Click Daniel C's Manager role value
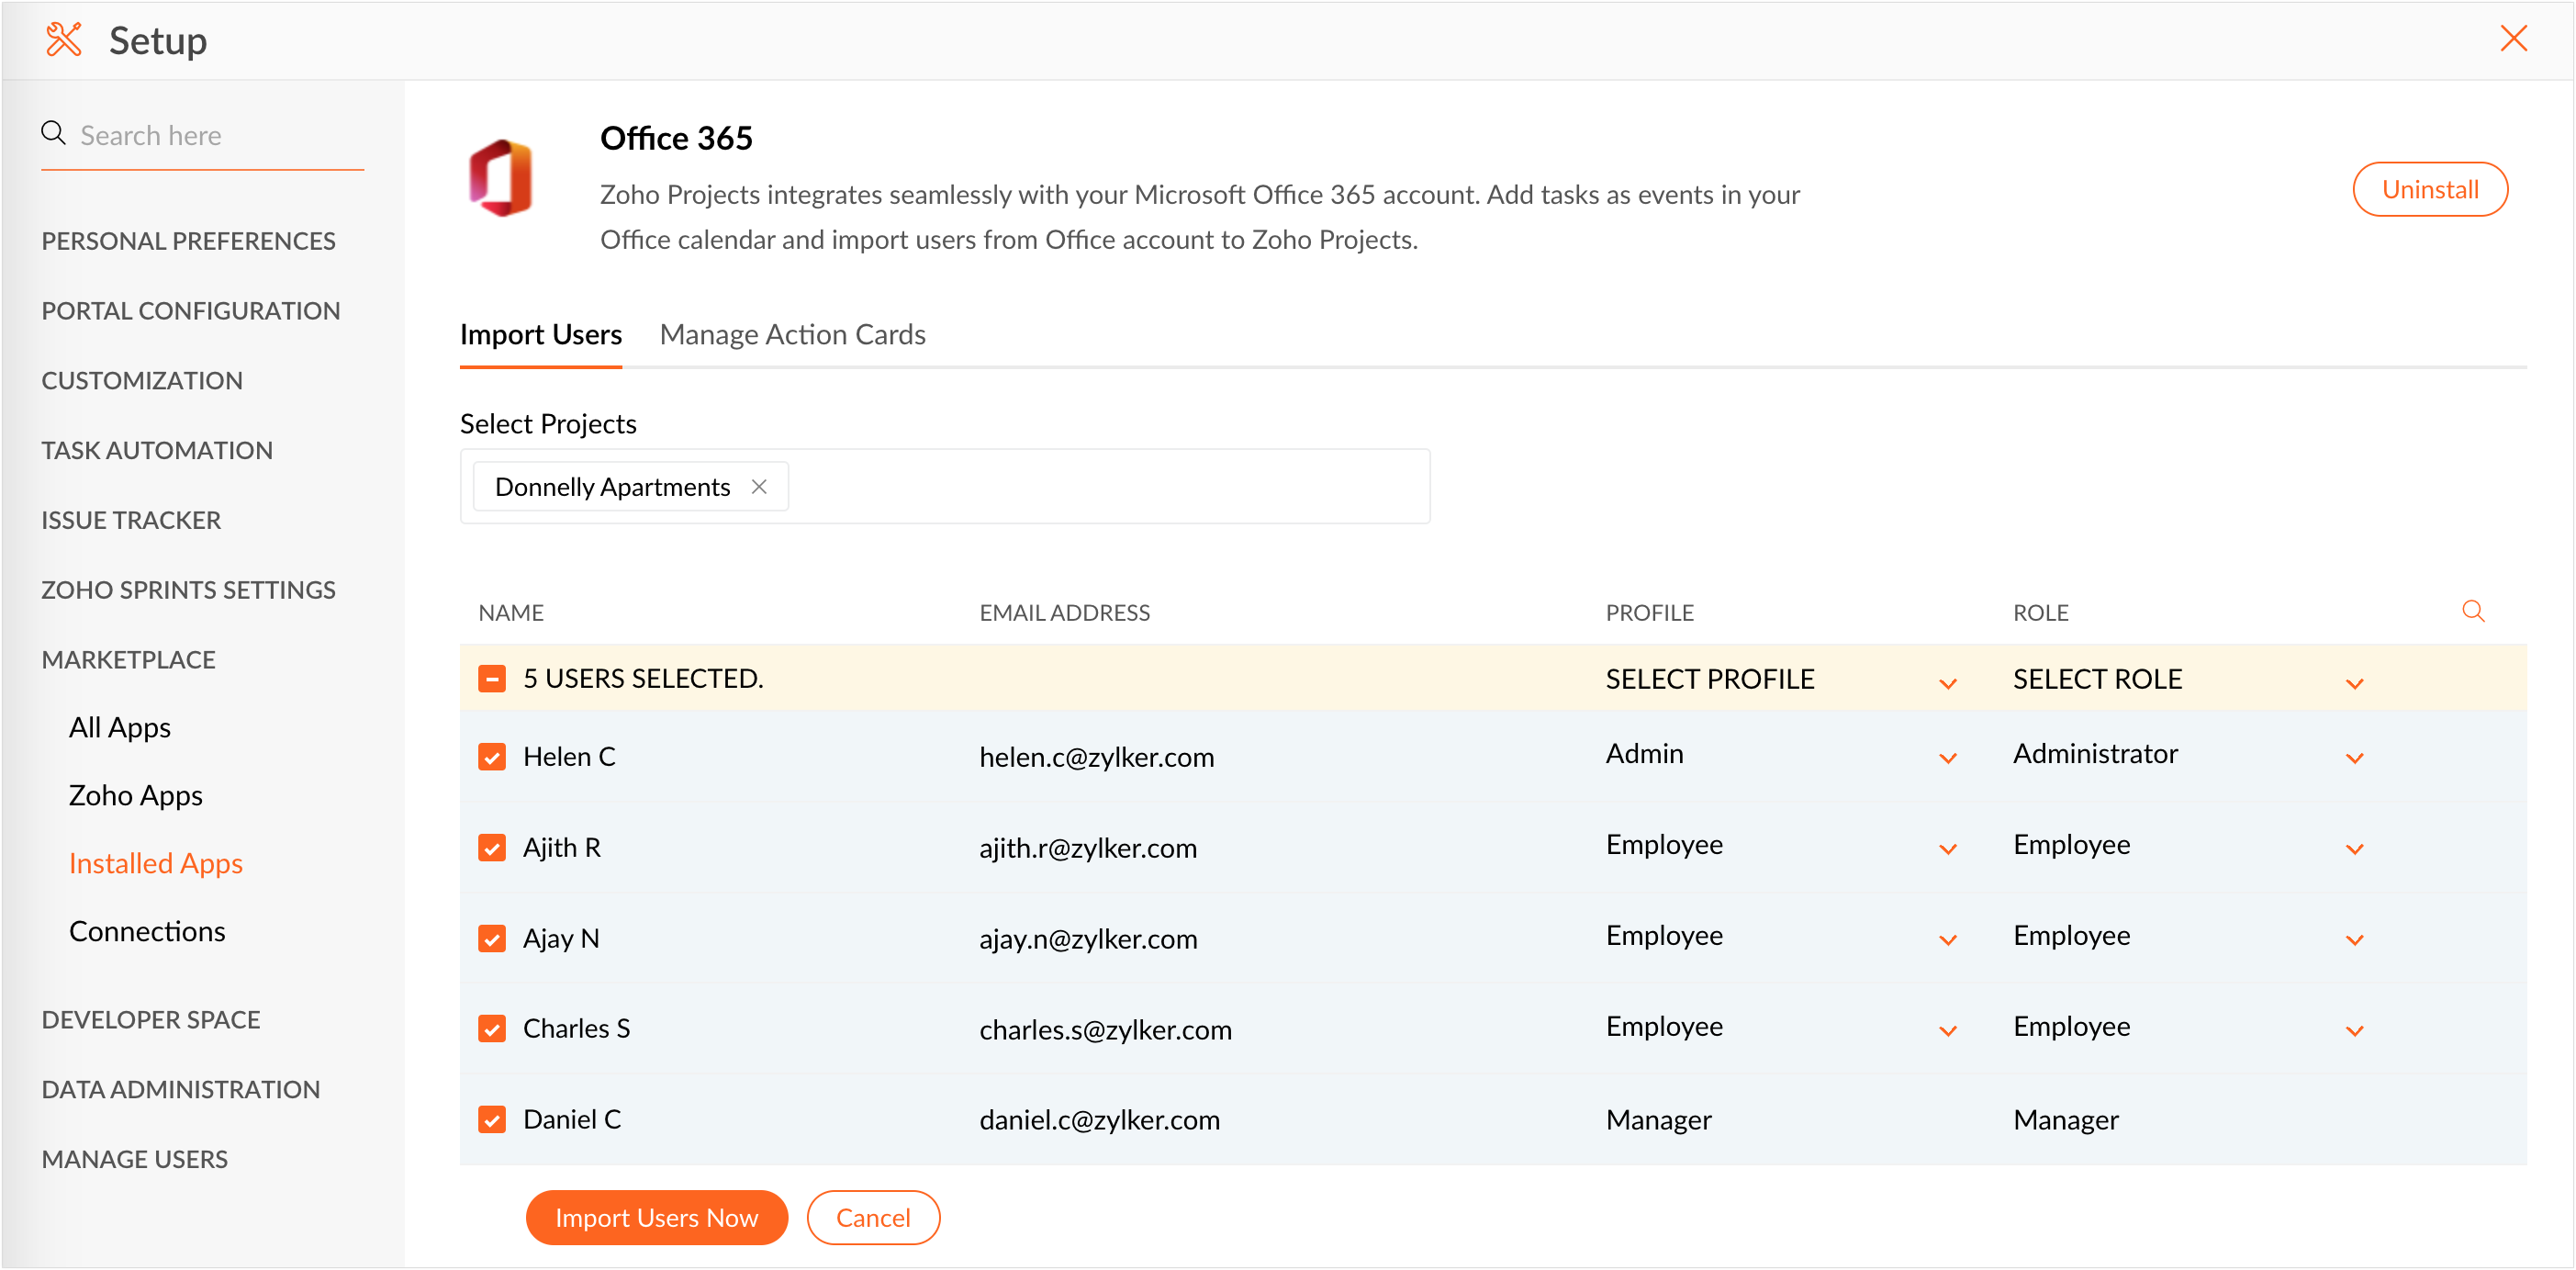This screenshot has width=2576, height=1270. [2066, 1121]
